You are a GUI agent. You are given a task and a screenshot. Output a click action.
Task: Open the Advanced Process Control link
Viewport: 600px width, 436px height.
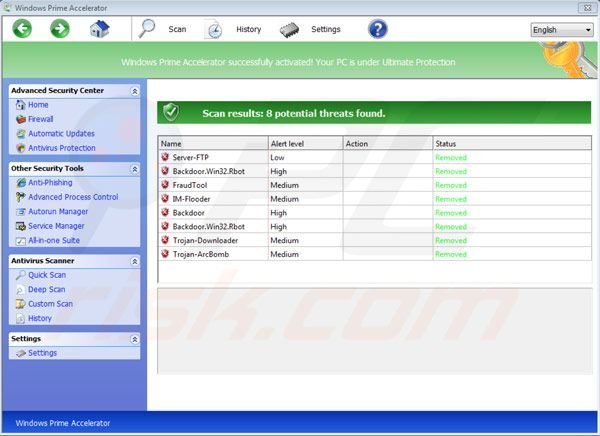(x=73, y=197)
